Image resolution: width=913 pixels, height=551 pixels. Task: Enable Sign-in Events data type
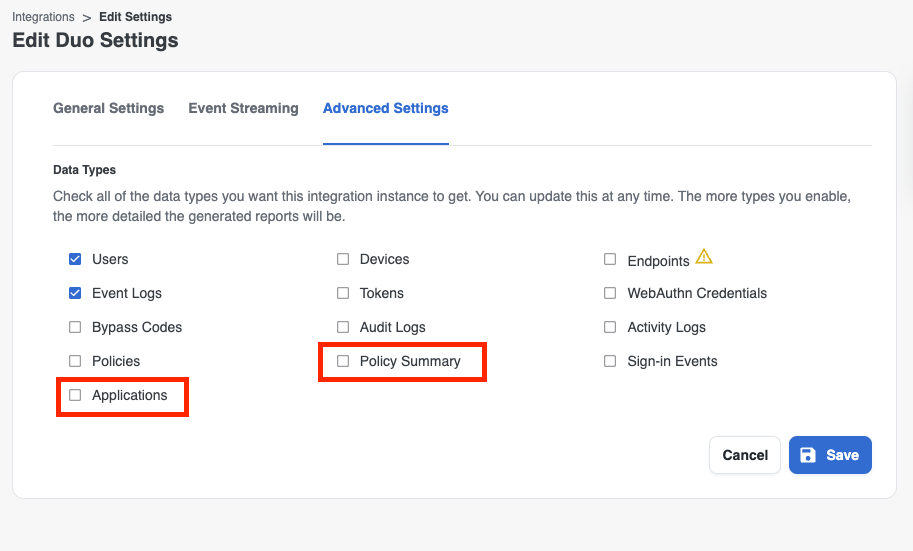(x=610, y=361)
